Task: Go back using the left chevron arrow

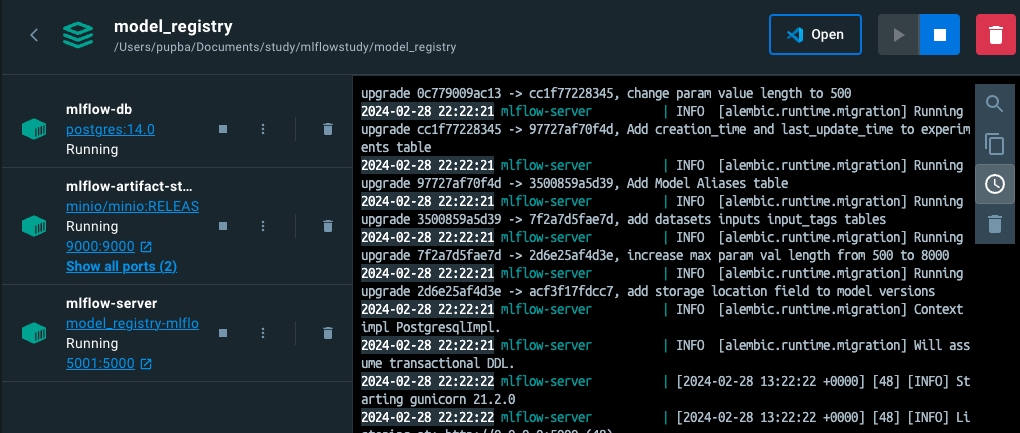Action: [34, 35]
